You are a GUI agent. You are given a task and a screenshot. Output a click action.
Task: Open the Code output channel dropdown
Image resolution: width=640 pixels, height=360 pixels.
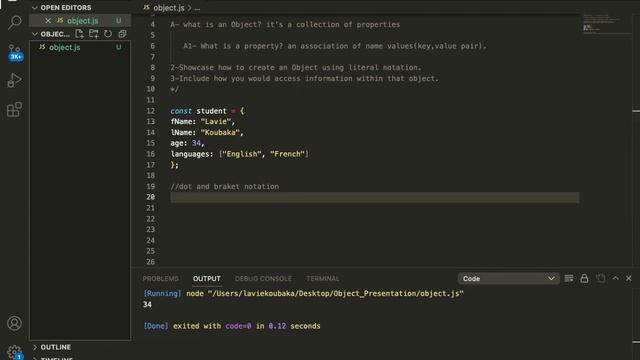[508, 278]
